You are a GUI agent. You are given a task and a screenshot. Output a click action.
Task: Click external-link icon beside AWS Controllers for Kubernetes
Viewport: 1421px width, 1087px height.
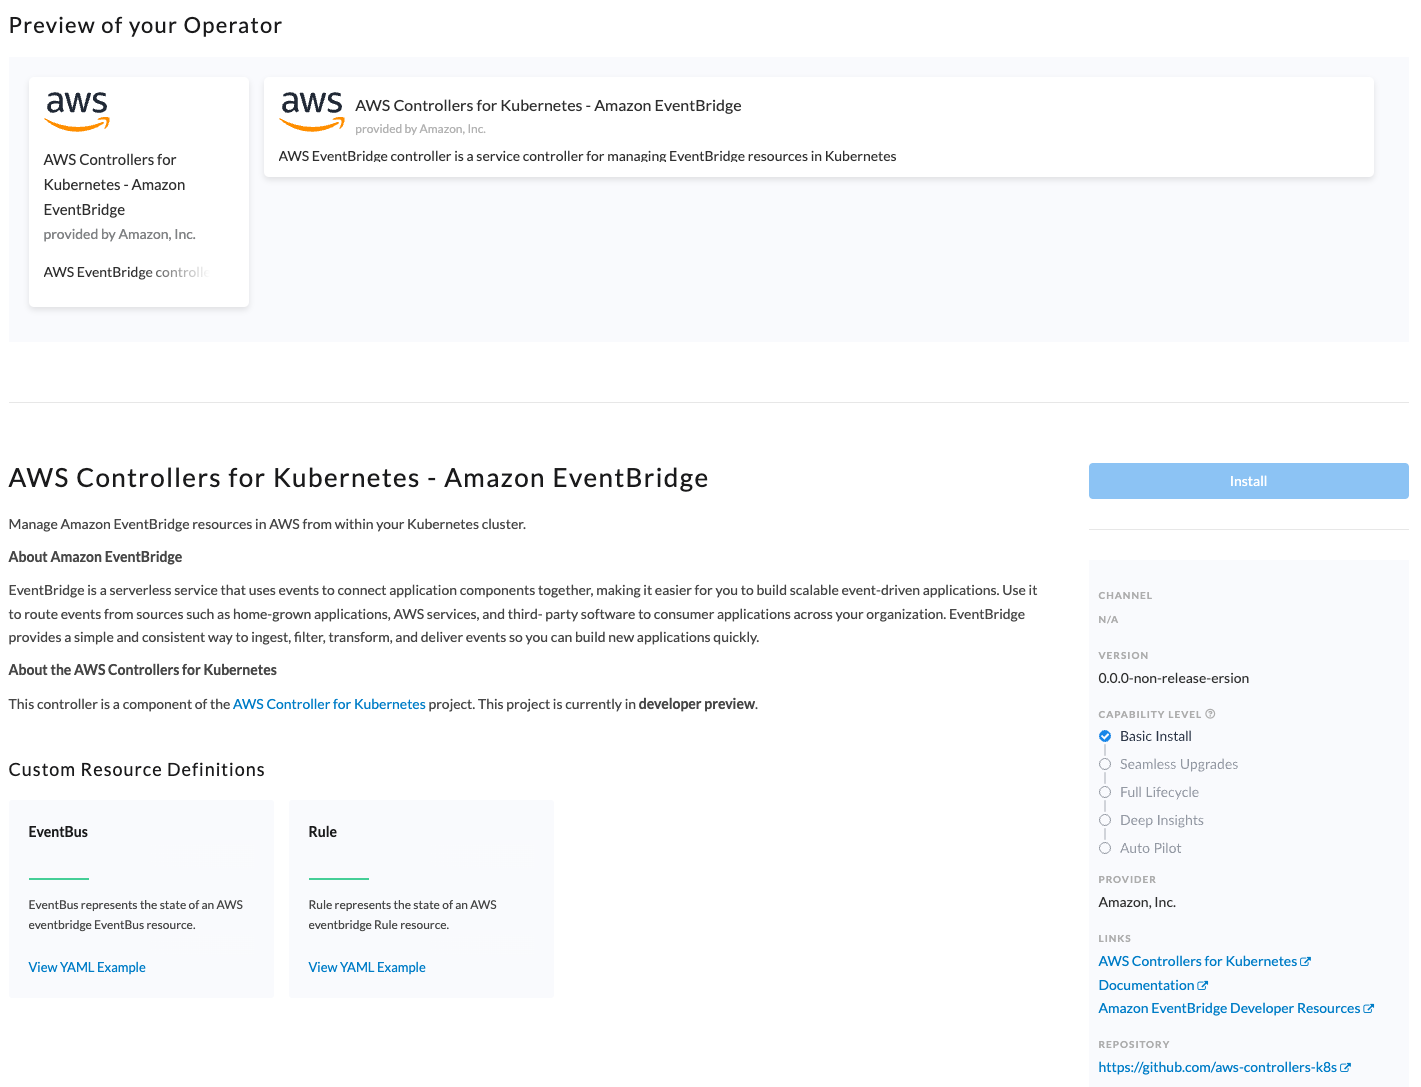coord(1305,962)
